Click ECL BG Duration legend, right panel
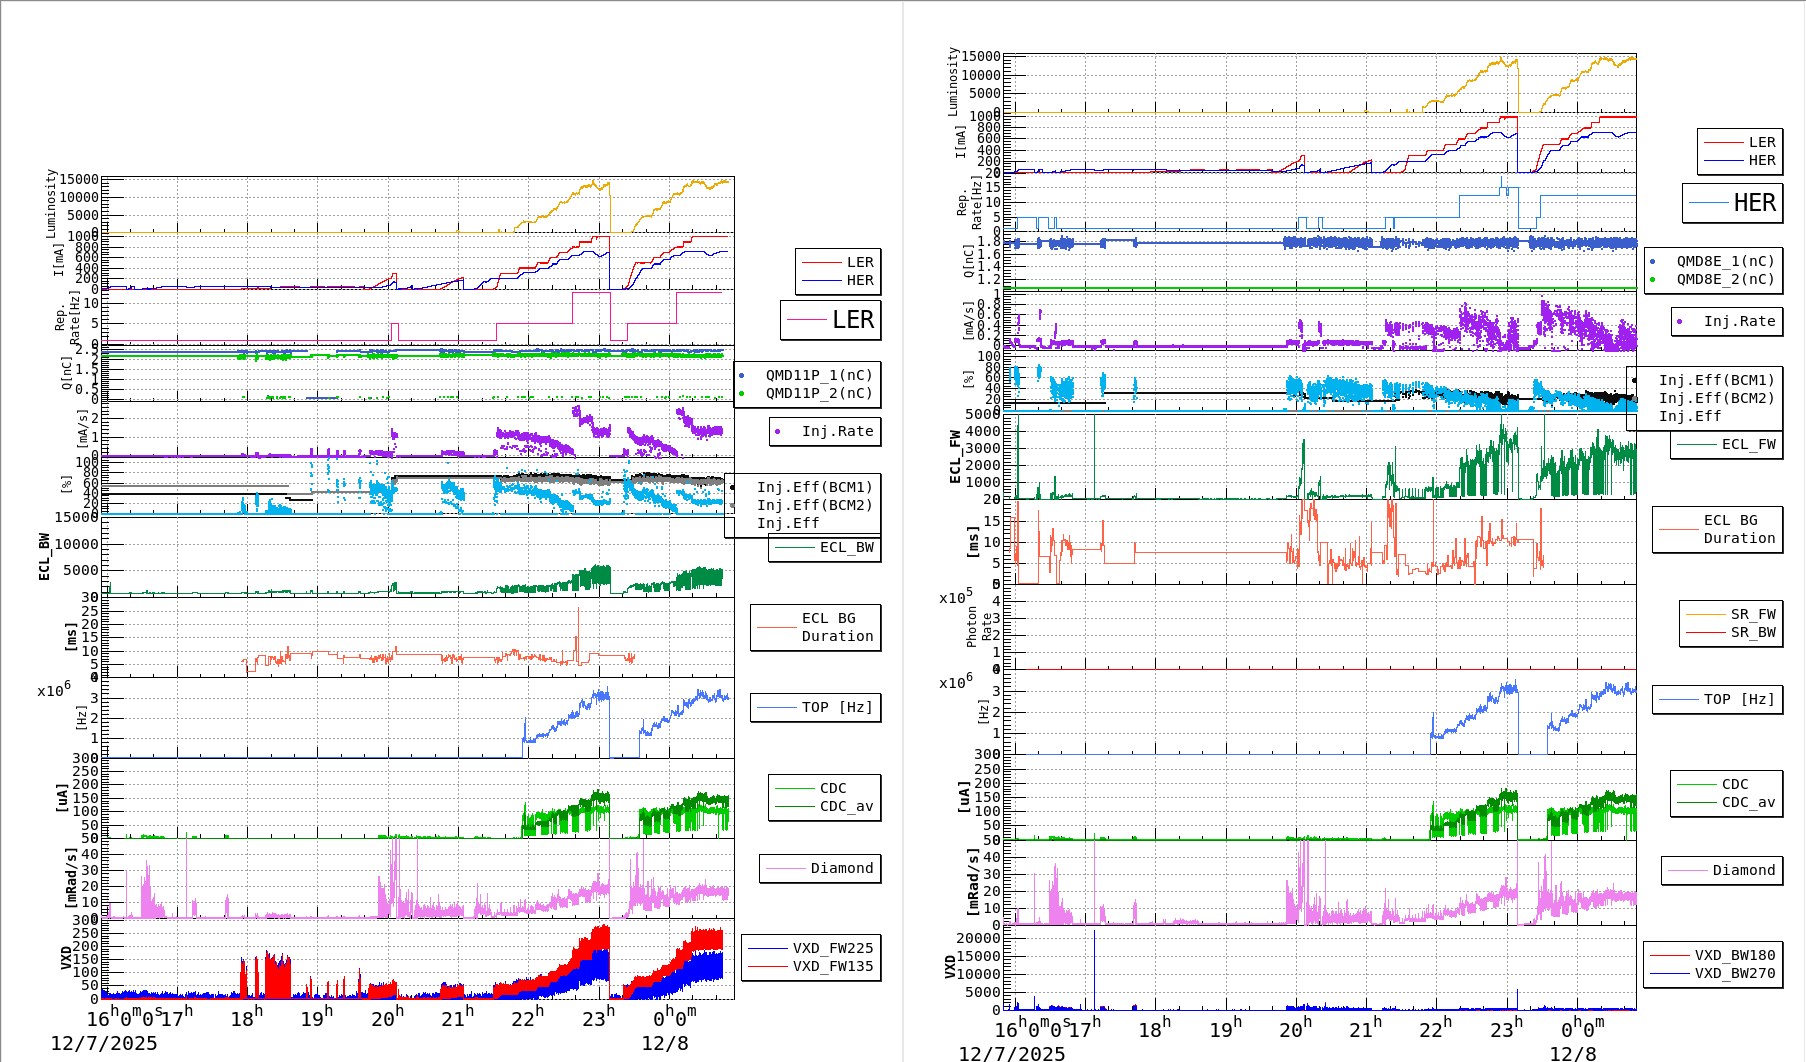Image resolution: width=1806 pixels, height=1062 pixels. tap(1738, 529)
